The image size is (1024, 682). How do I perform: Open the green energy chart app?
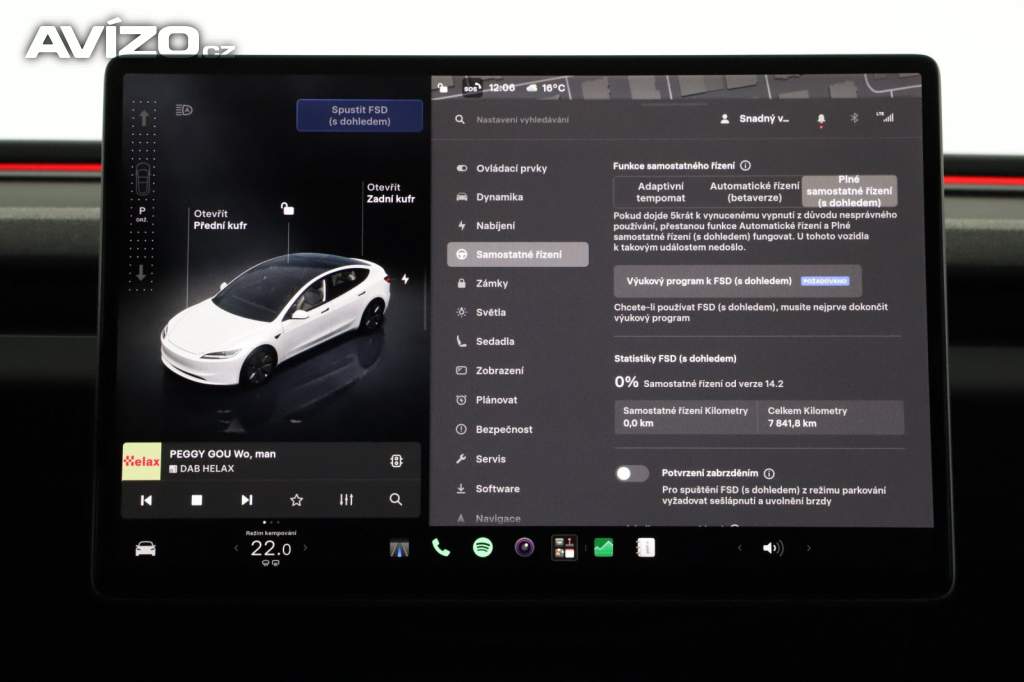point(603,547)
